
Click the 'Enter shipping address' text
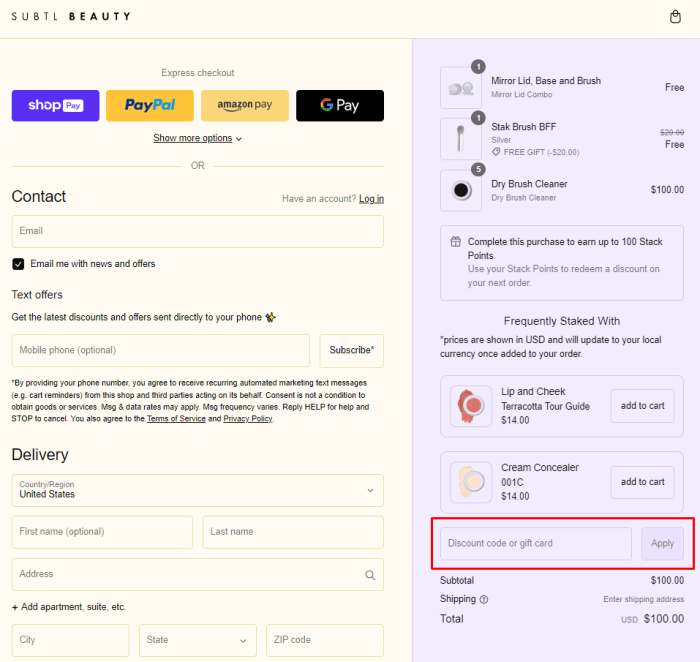(643, 600)
